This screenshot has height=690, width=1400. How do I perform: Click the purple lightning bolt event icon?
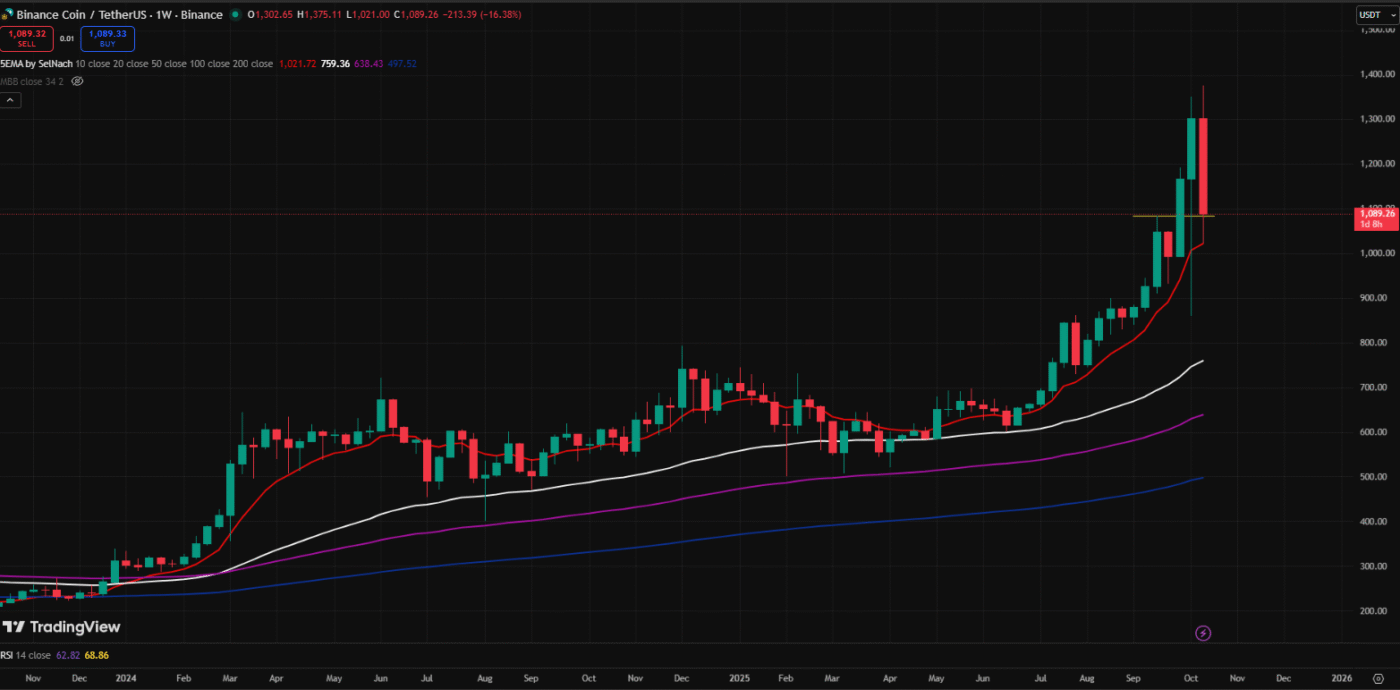tap(1204, 633)
